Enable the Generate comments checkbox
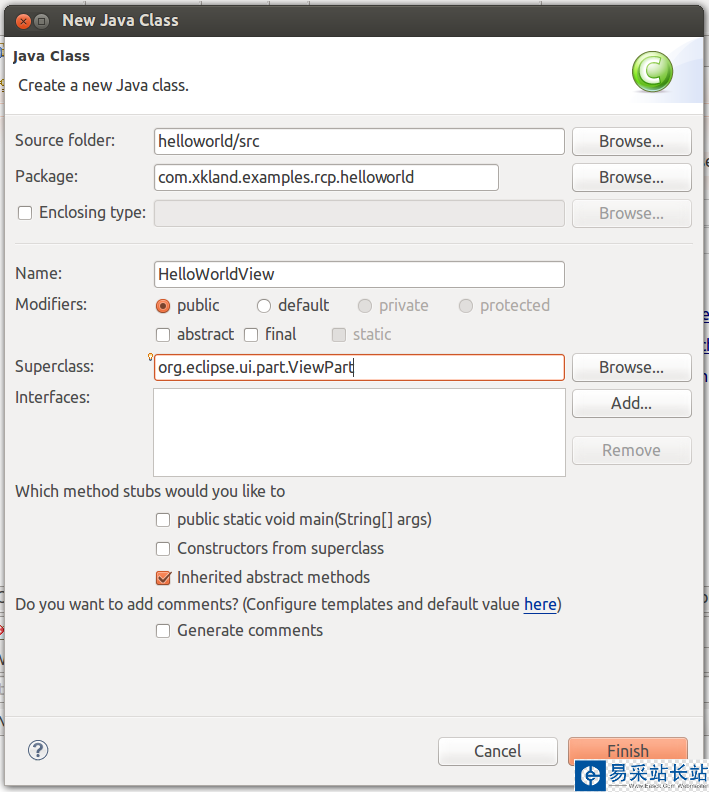Viewport: 709px width, 792px height. (163, 631)
